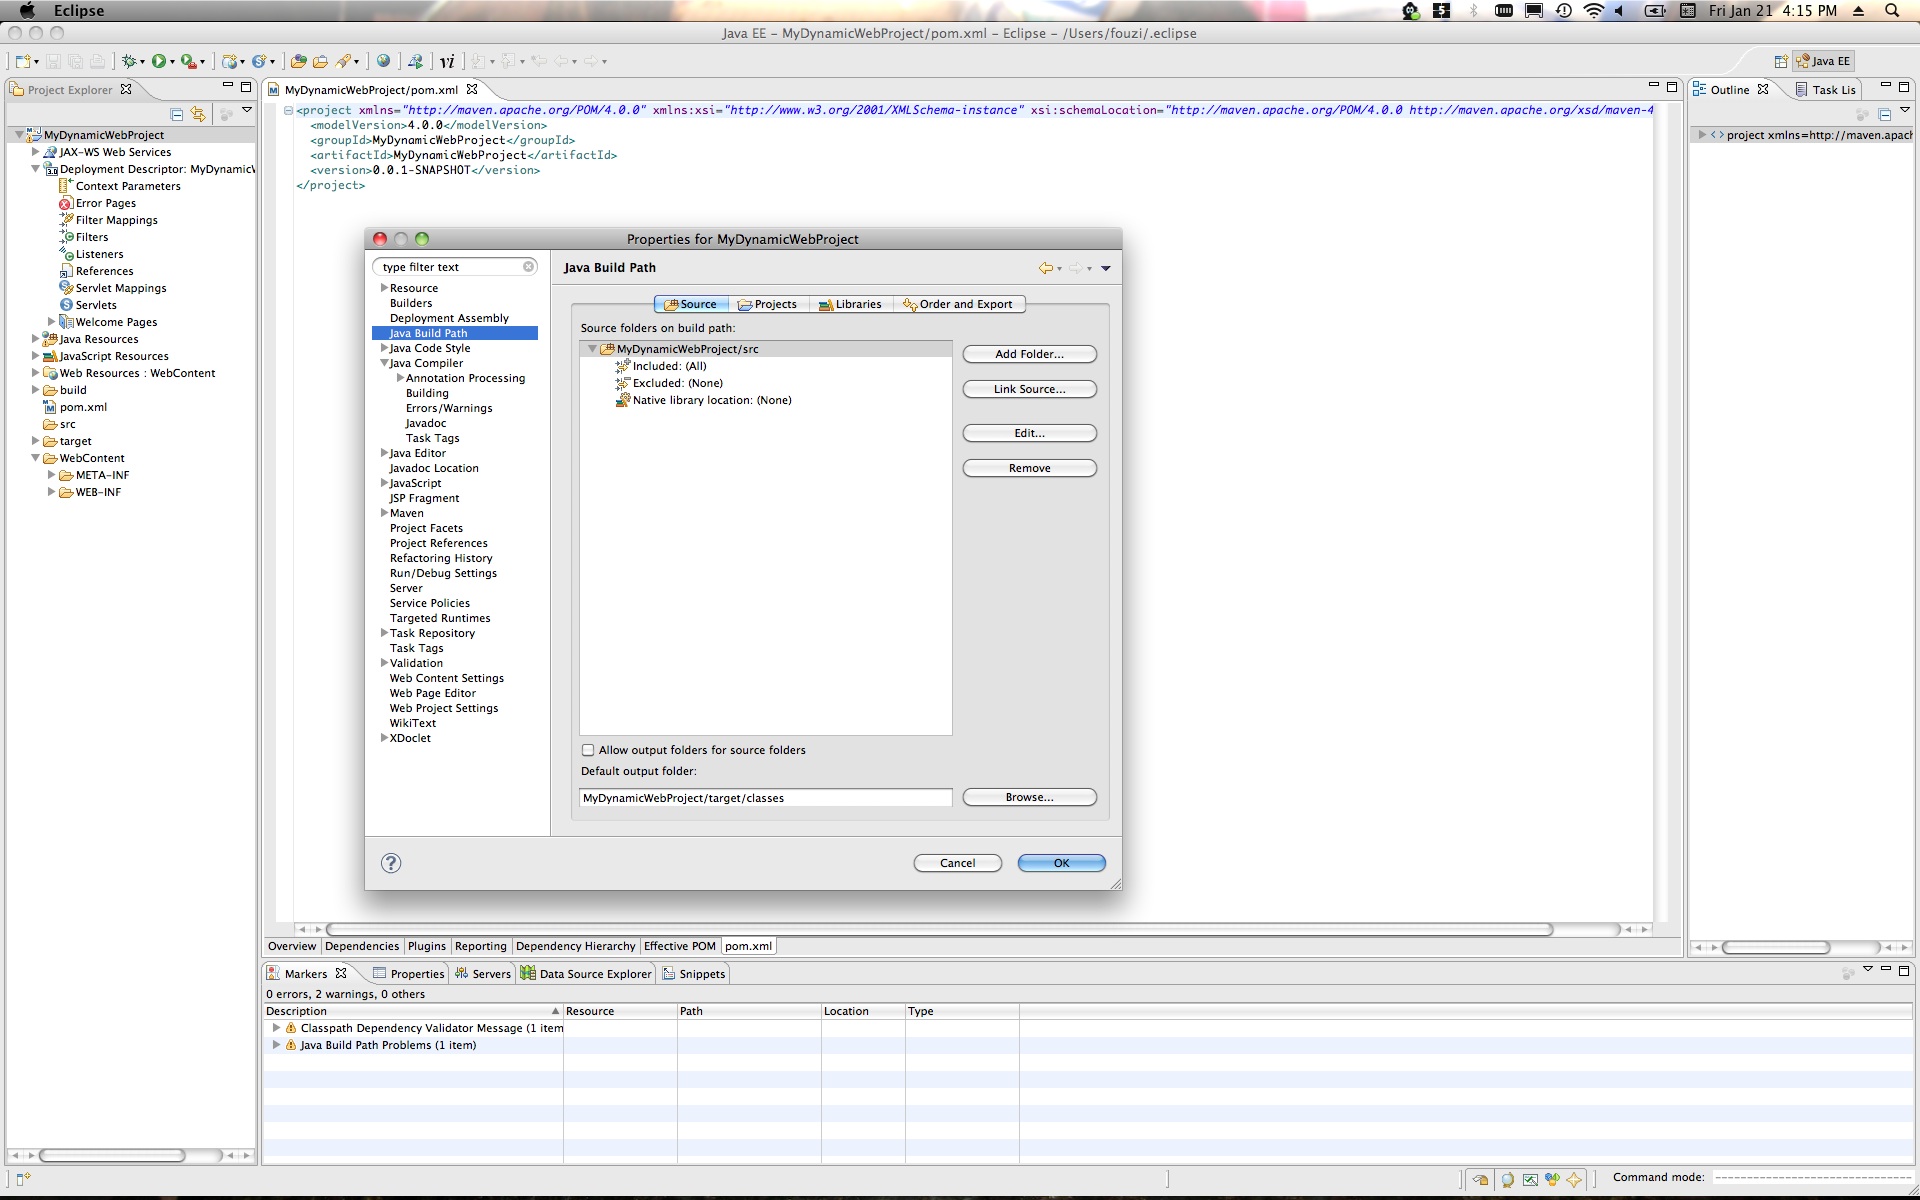Click the editor horizontal scrollbar
The image size is (1920, 1200).
(x=940, y=929)
